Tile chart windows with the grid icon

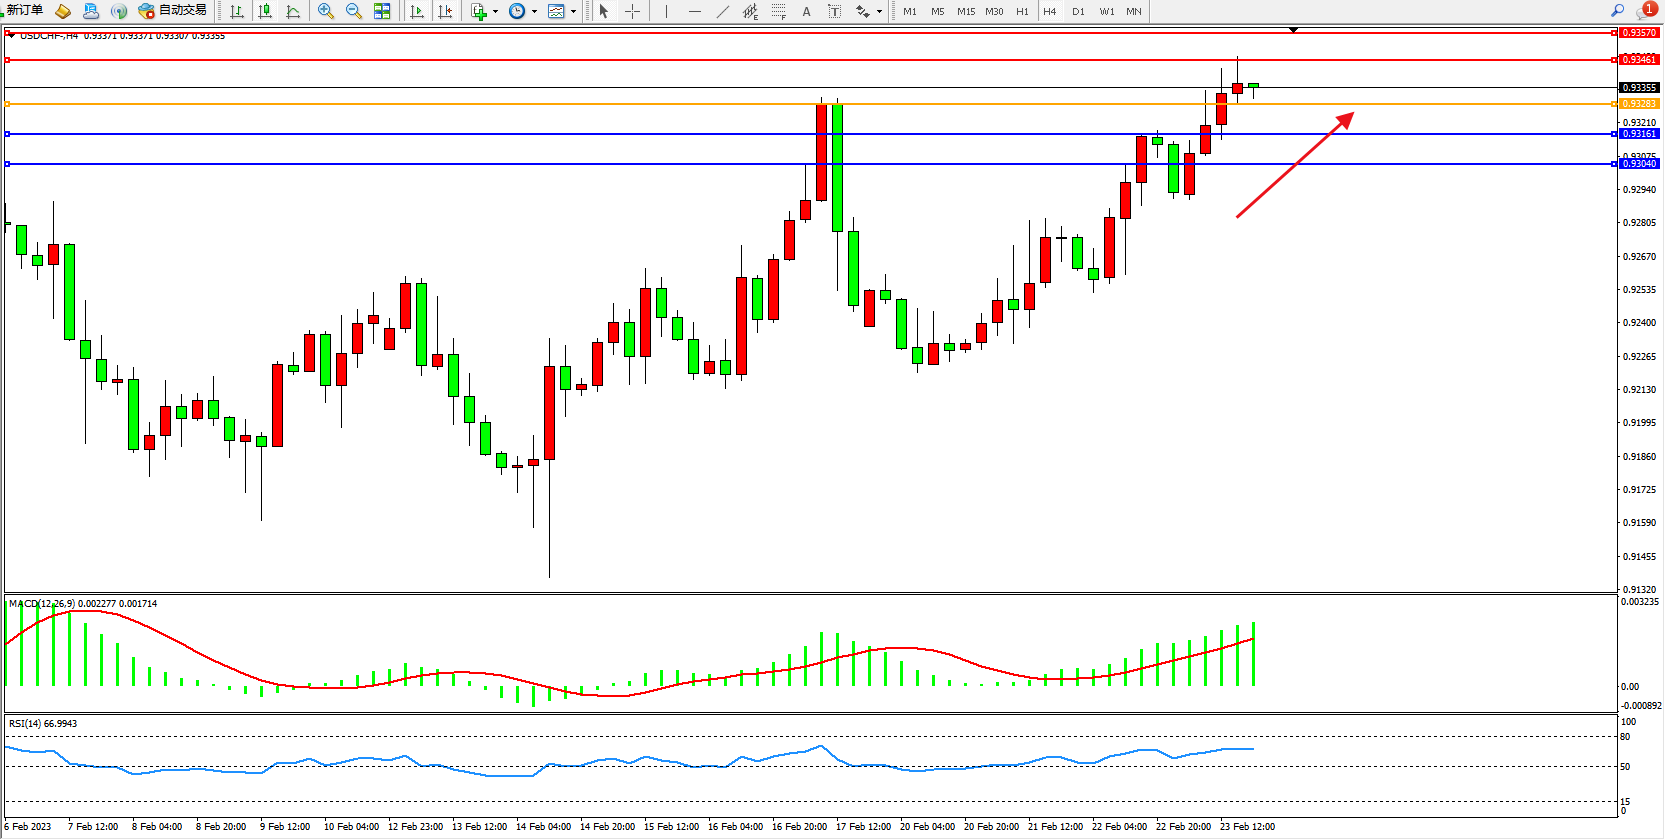pyautogui.click(x=382, y=11)
